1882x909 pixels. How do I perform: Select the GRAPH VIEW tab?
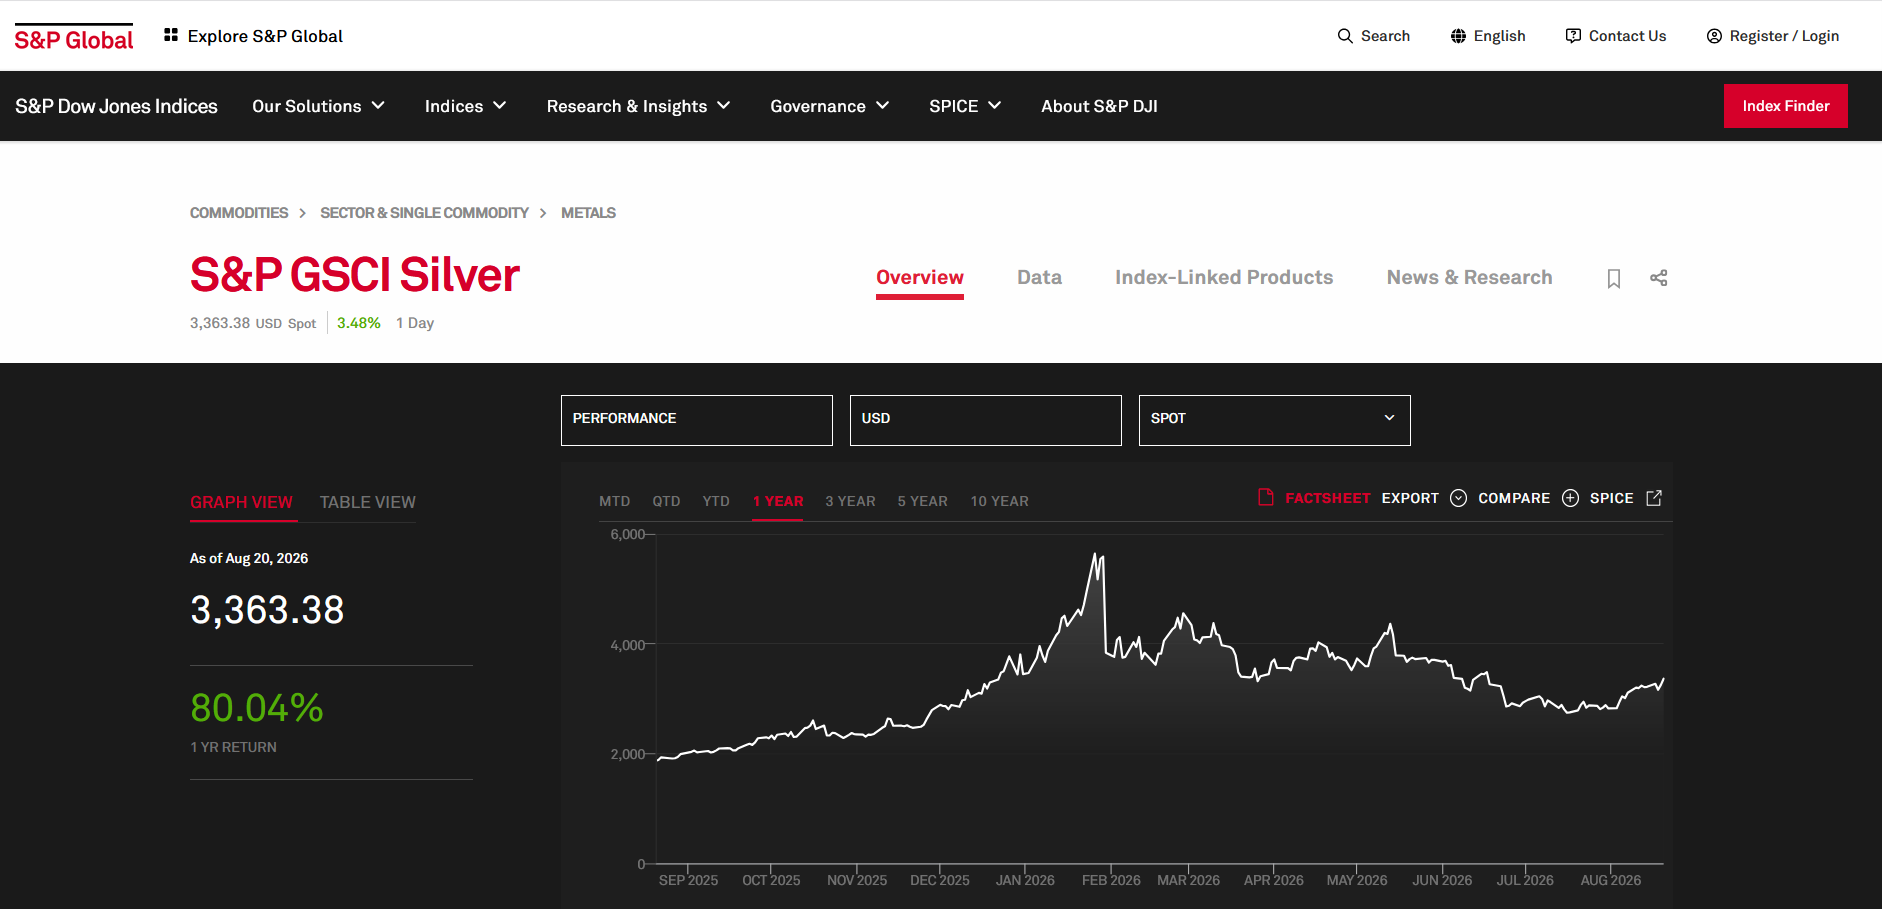click(x=242, y=503)
